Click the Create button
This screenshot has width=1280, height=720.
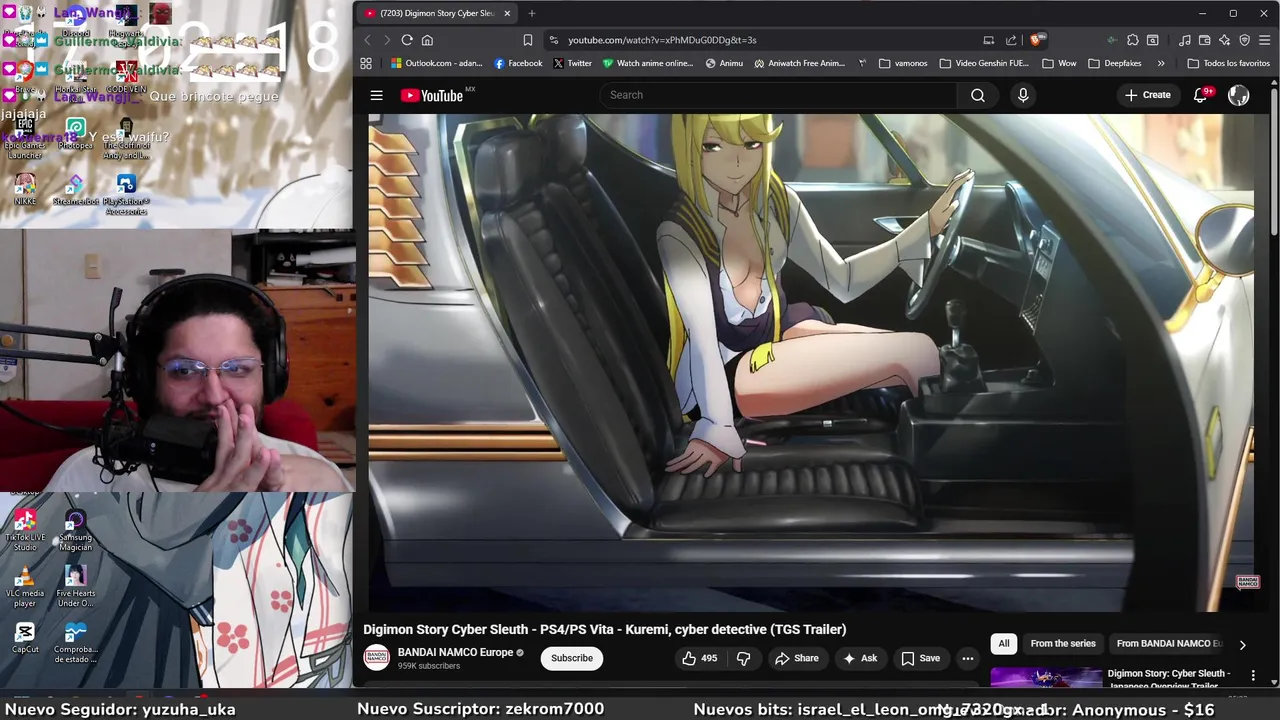1147,95
